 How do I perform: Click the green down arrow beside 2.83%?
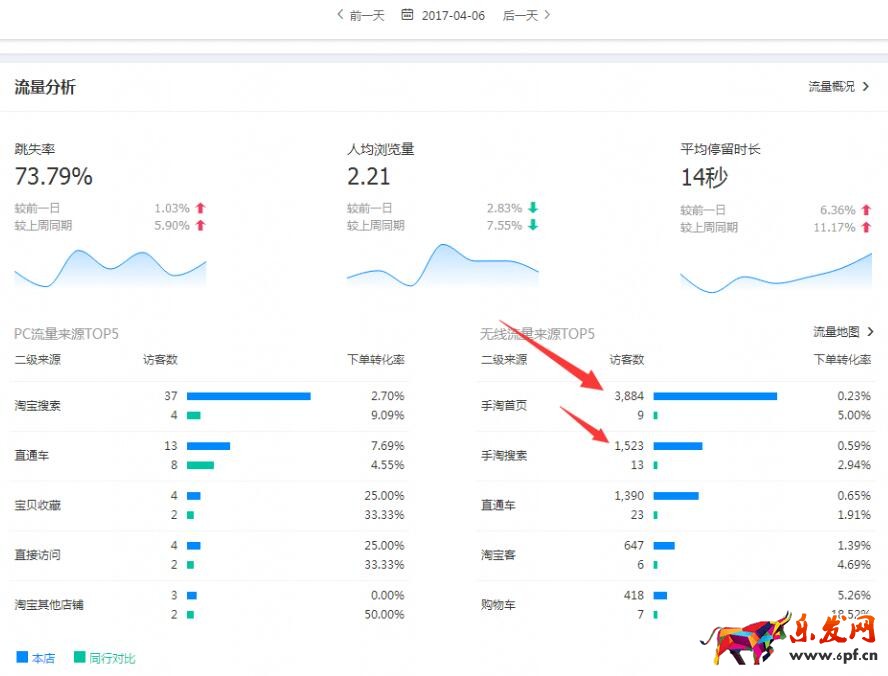click(x=533, y=208)
